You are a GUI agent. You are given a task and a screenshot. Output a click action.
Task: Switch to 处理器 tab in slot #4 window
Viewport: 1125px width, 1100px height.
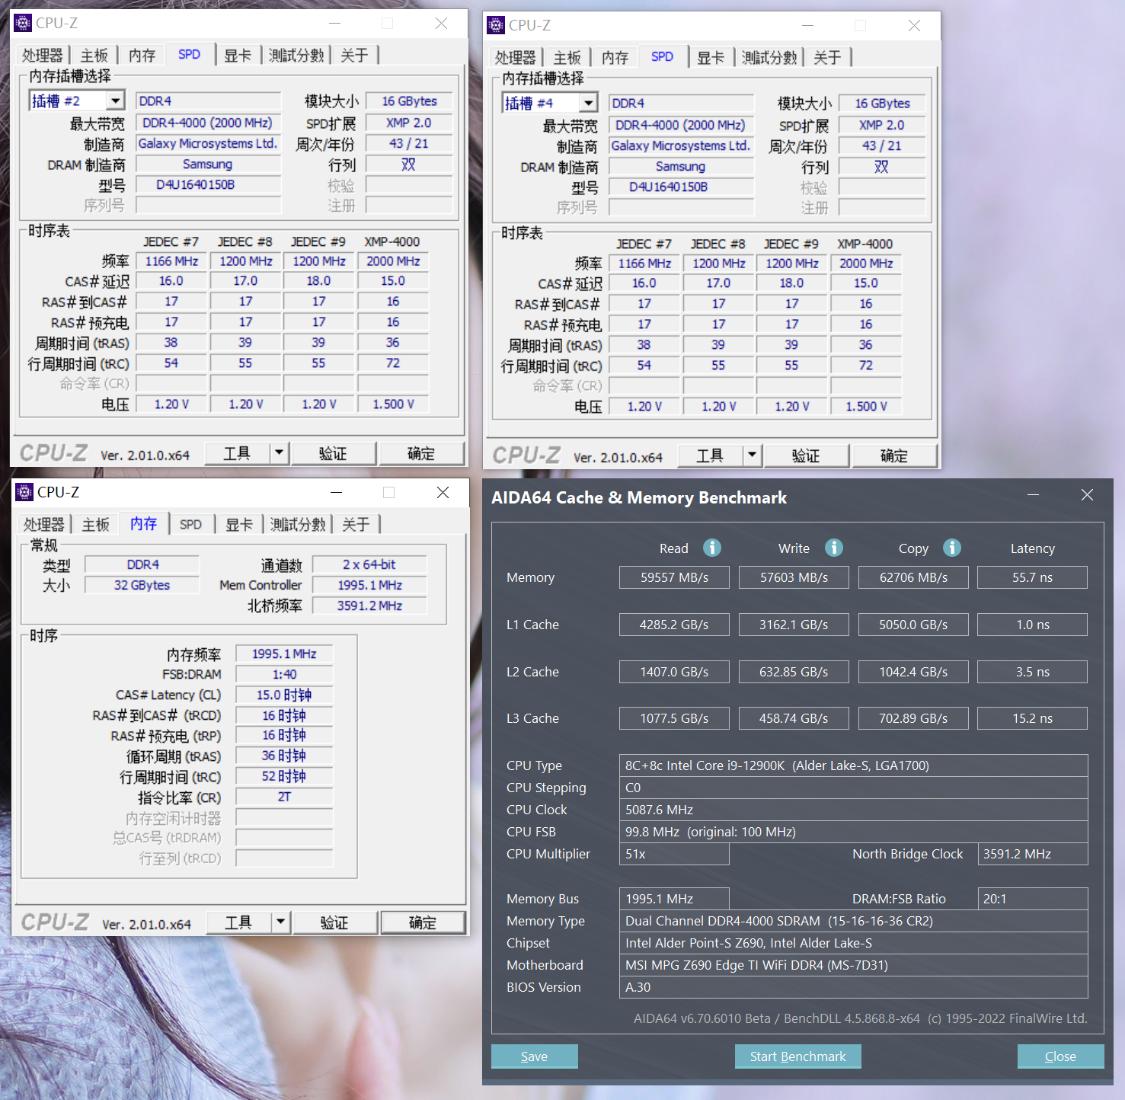[x=515, y=57]
